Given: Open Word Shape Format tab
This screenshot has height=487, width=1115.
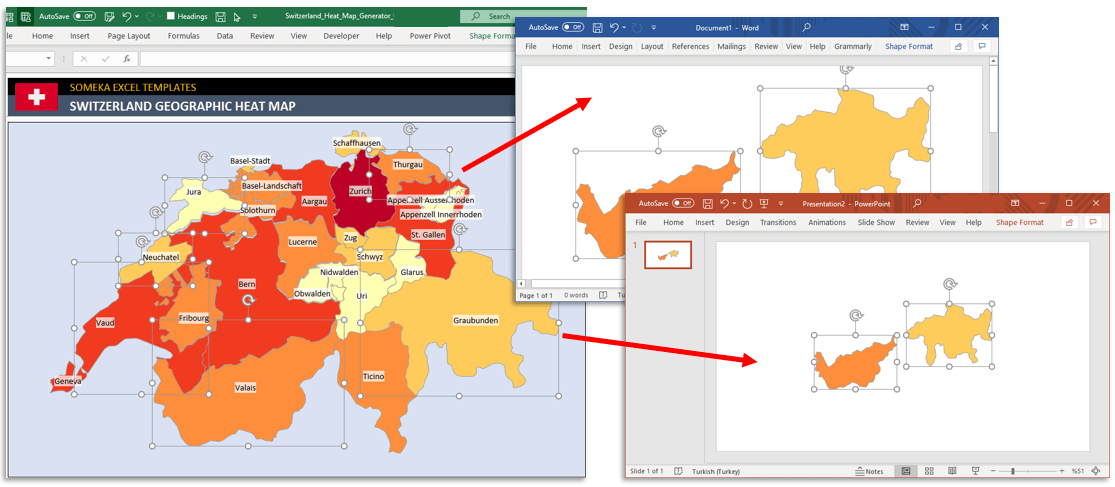Looking at the screenshot, I should click(x=909, y=46).
